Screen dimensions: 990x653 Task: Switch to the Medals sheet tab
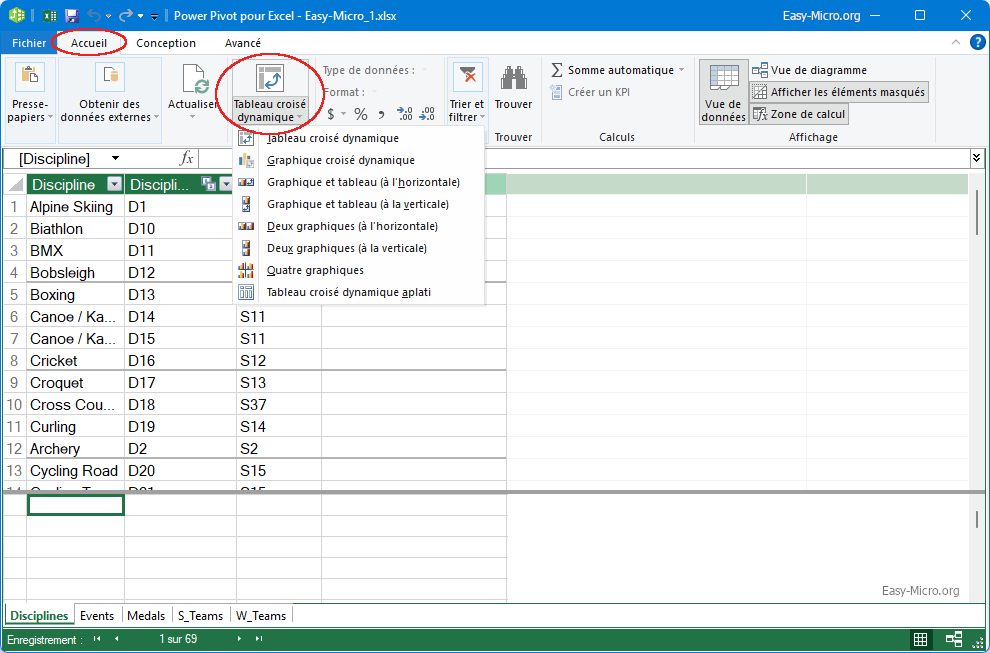pyautogui.click(x=146, y=616)
